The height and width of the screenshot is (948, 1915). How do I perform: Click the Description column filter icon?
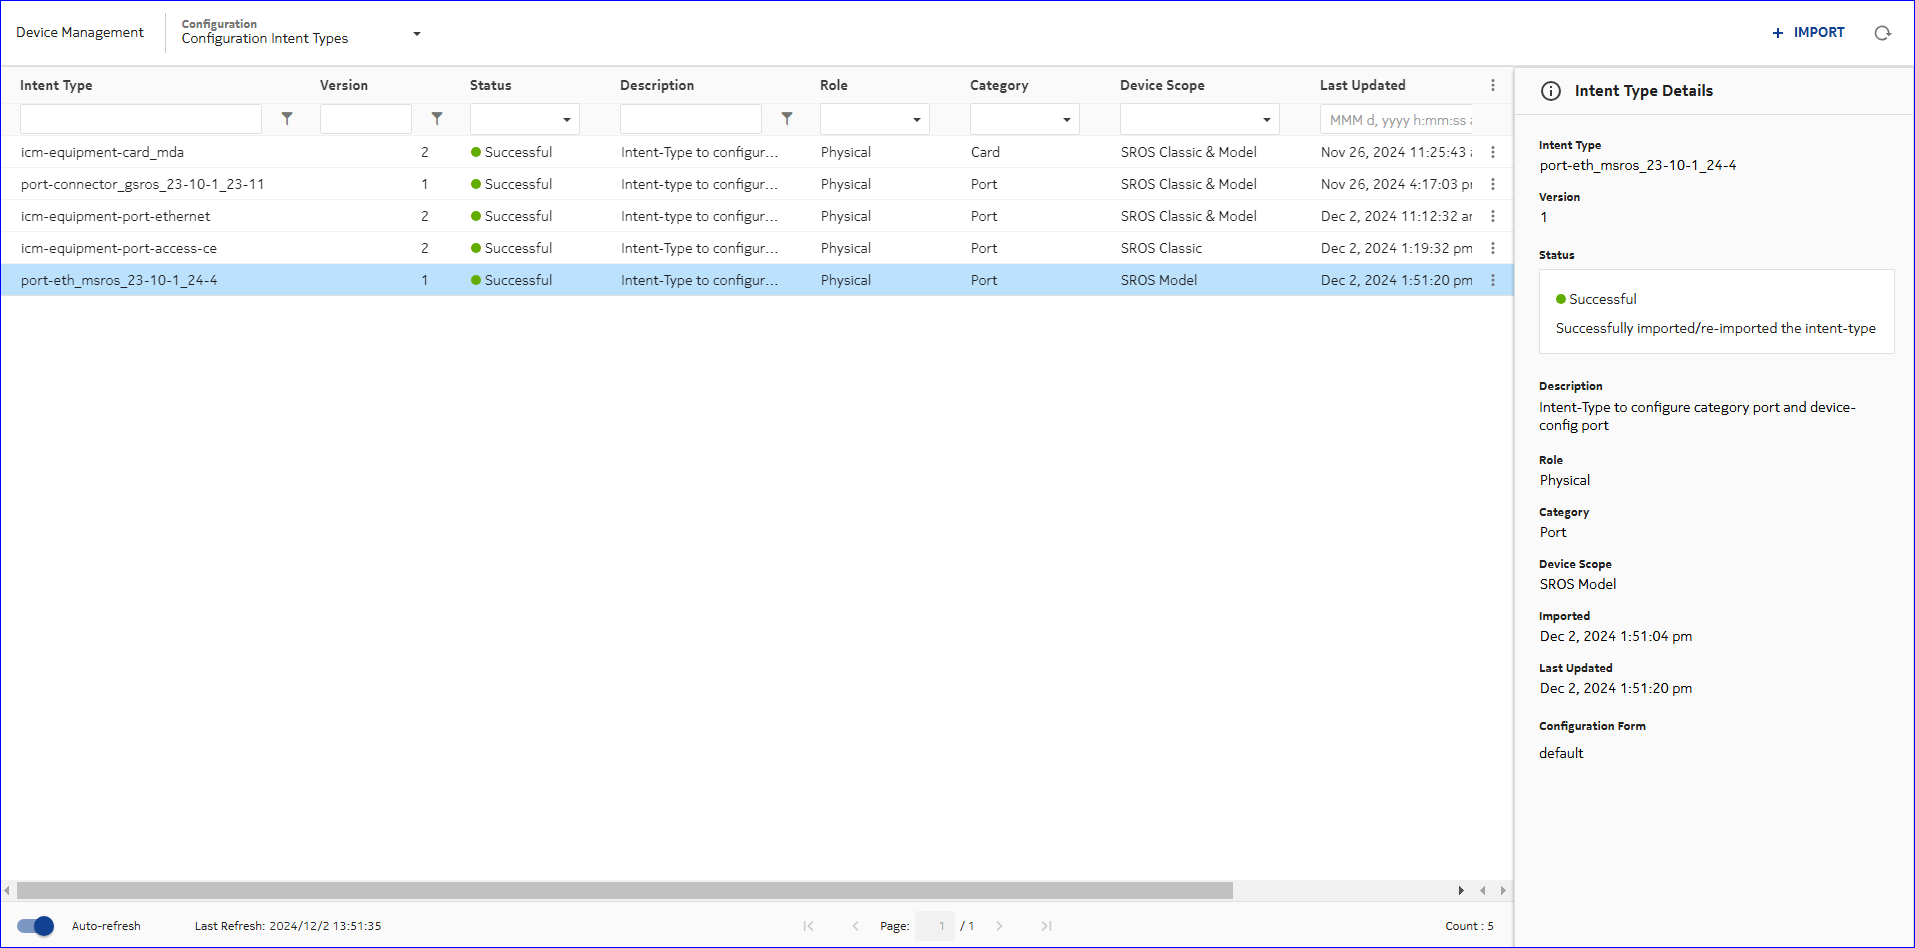787,119
